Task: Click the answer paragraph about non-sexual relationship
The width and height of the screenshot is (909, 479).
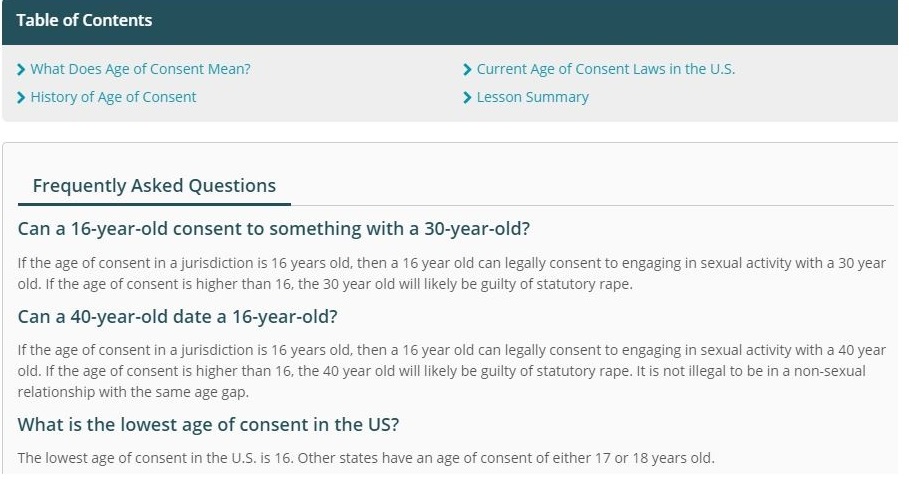Action: pyautogui.click(x=452, y=371)
